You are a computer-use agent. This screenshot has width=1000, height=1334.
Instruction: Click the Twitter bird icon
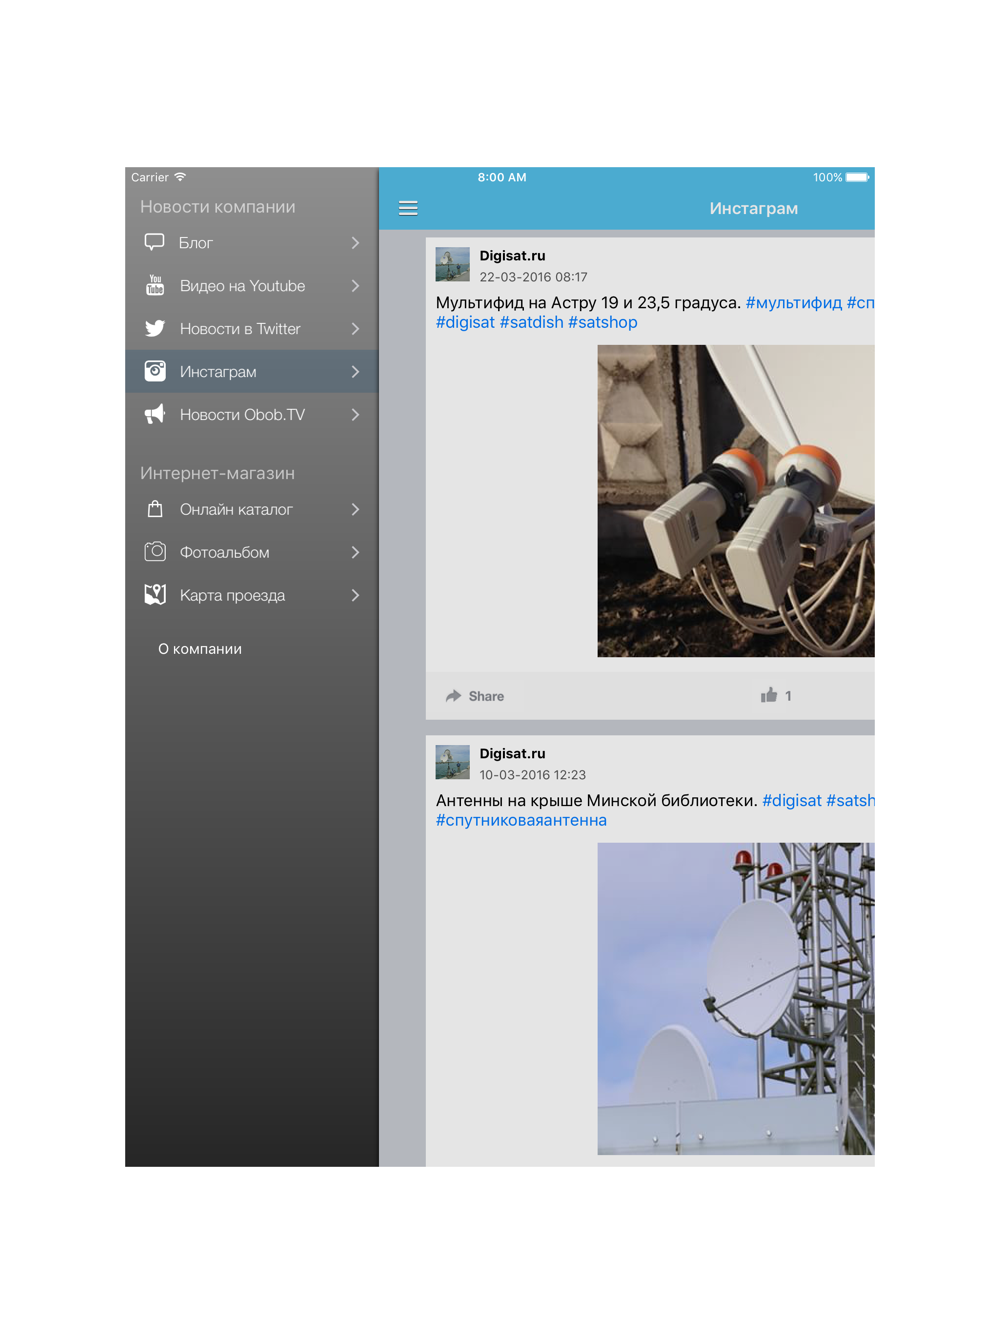(155, 328)
